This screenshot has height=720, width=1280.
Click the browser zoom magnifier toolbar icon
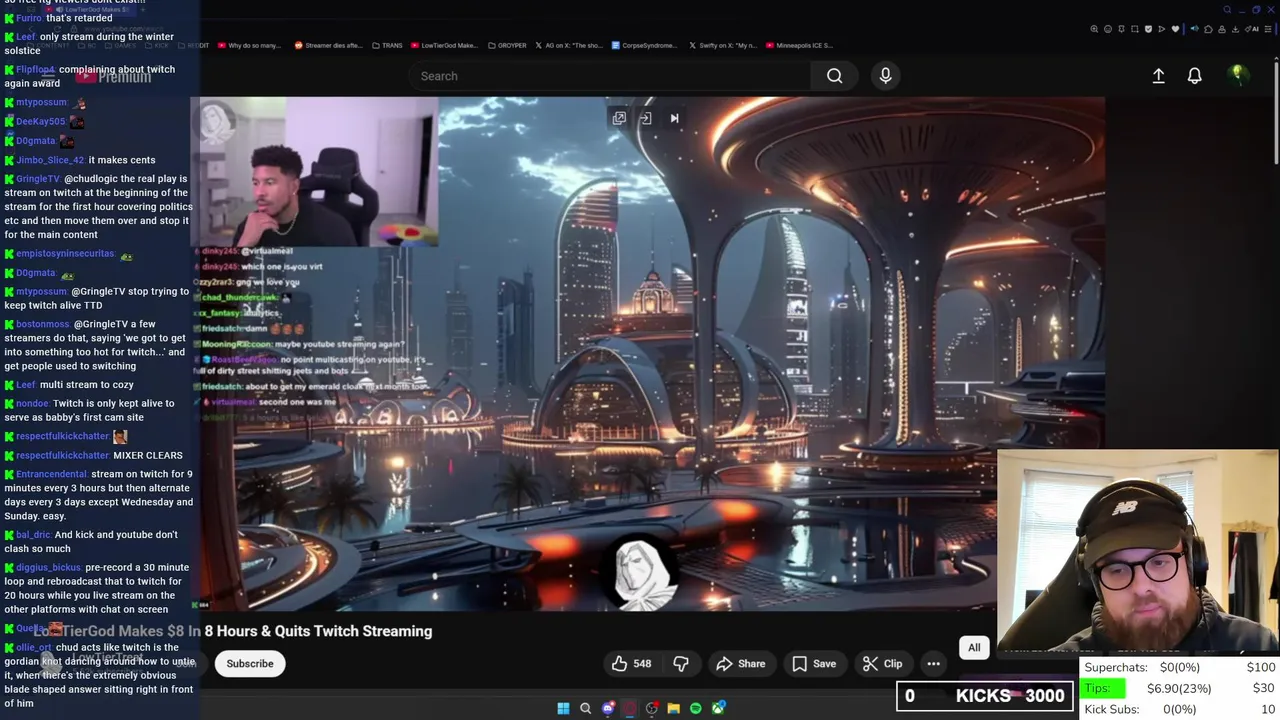coord(1094,29)
